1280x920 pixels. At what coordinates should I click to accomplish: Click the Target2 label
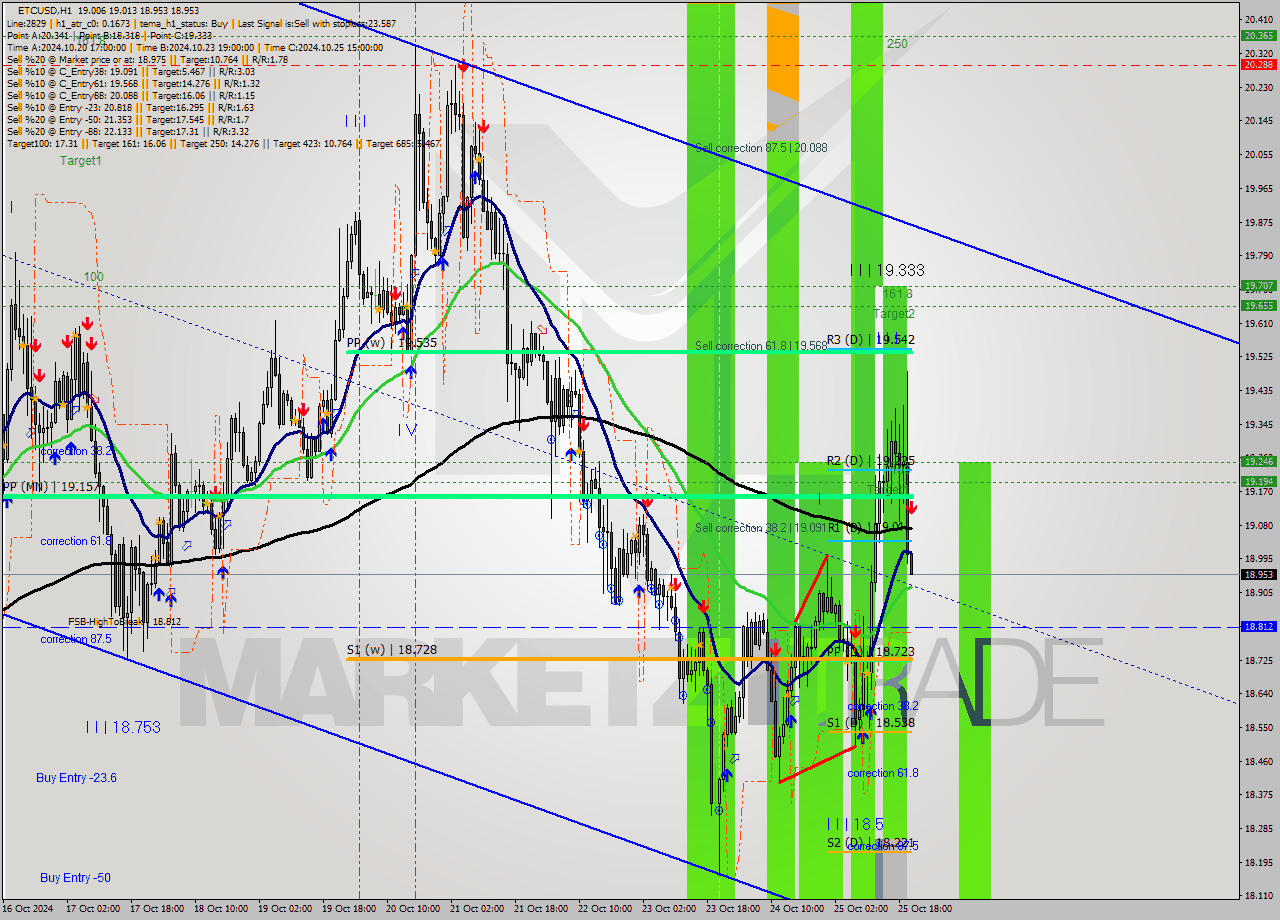[894, 313]
